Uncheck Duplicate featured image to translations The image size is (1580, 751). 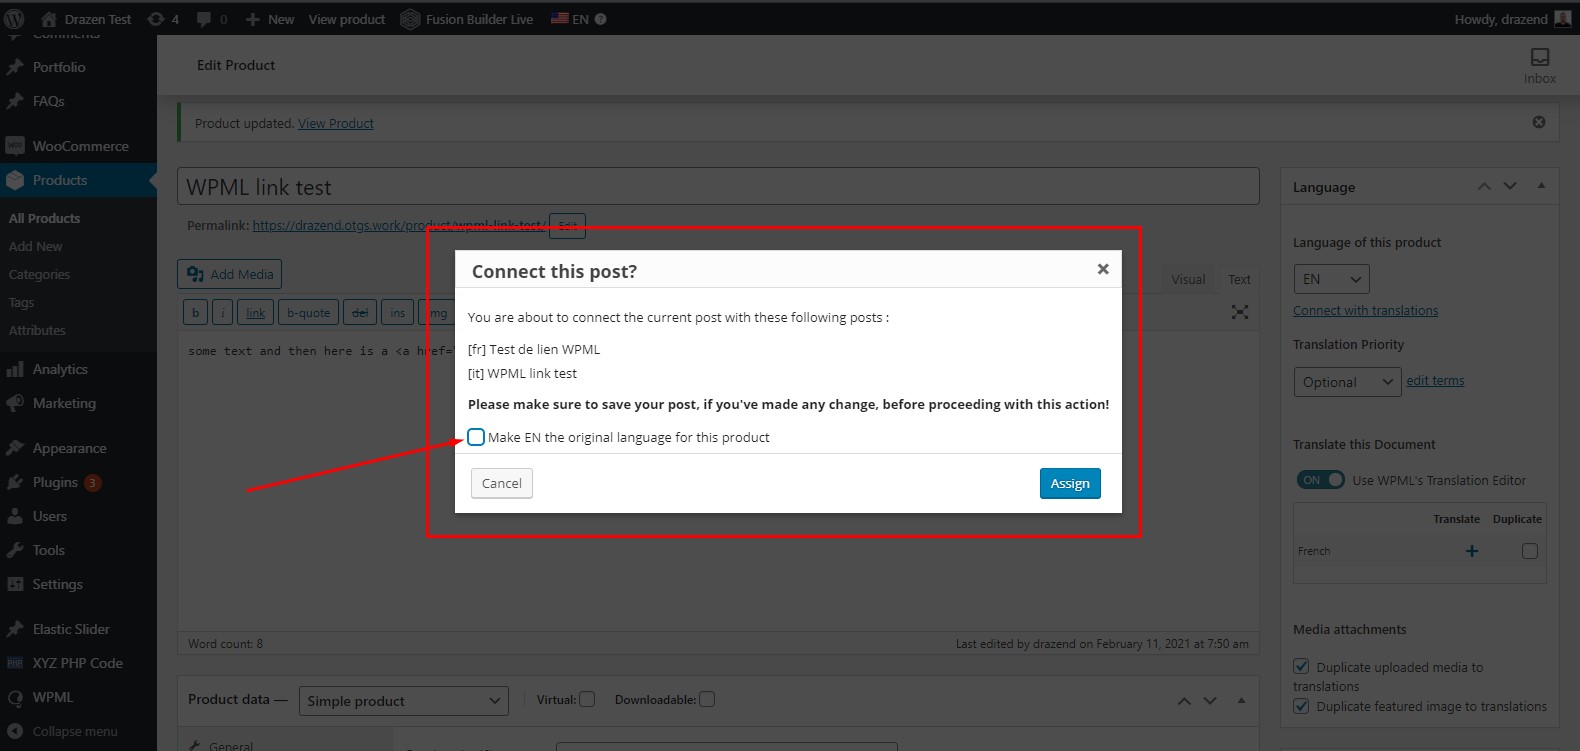pyautogui.click(x=1301, y=706)
